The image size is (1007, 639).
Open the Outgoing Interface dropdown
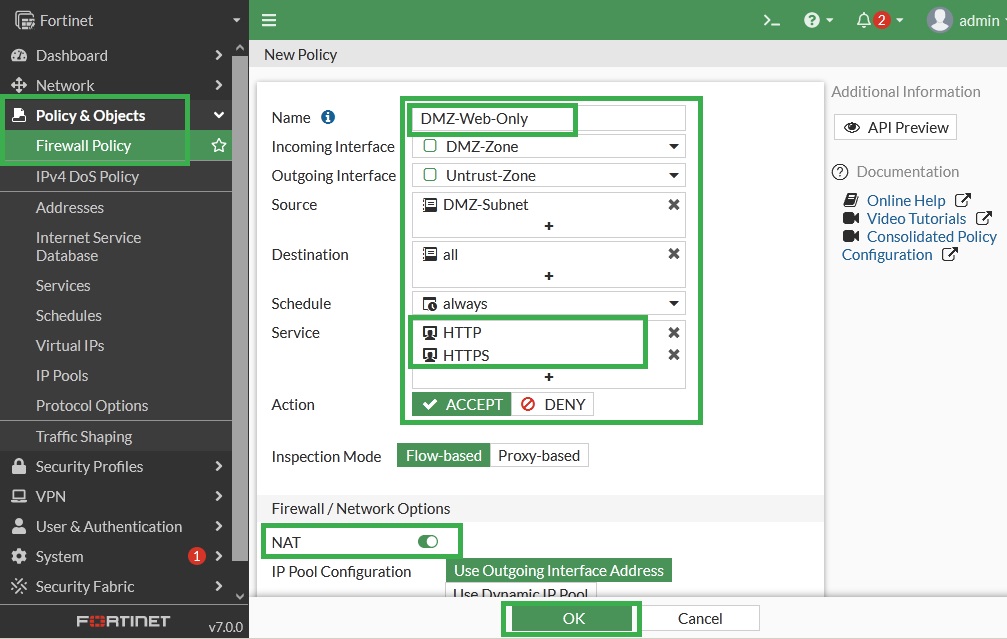coord(548,175)
